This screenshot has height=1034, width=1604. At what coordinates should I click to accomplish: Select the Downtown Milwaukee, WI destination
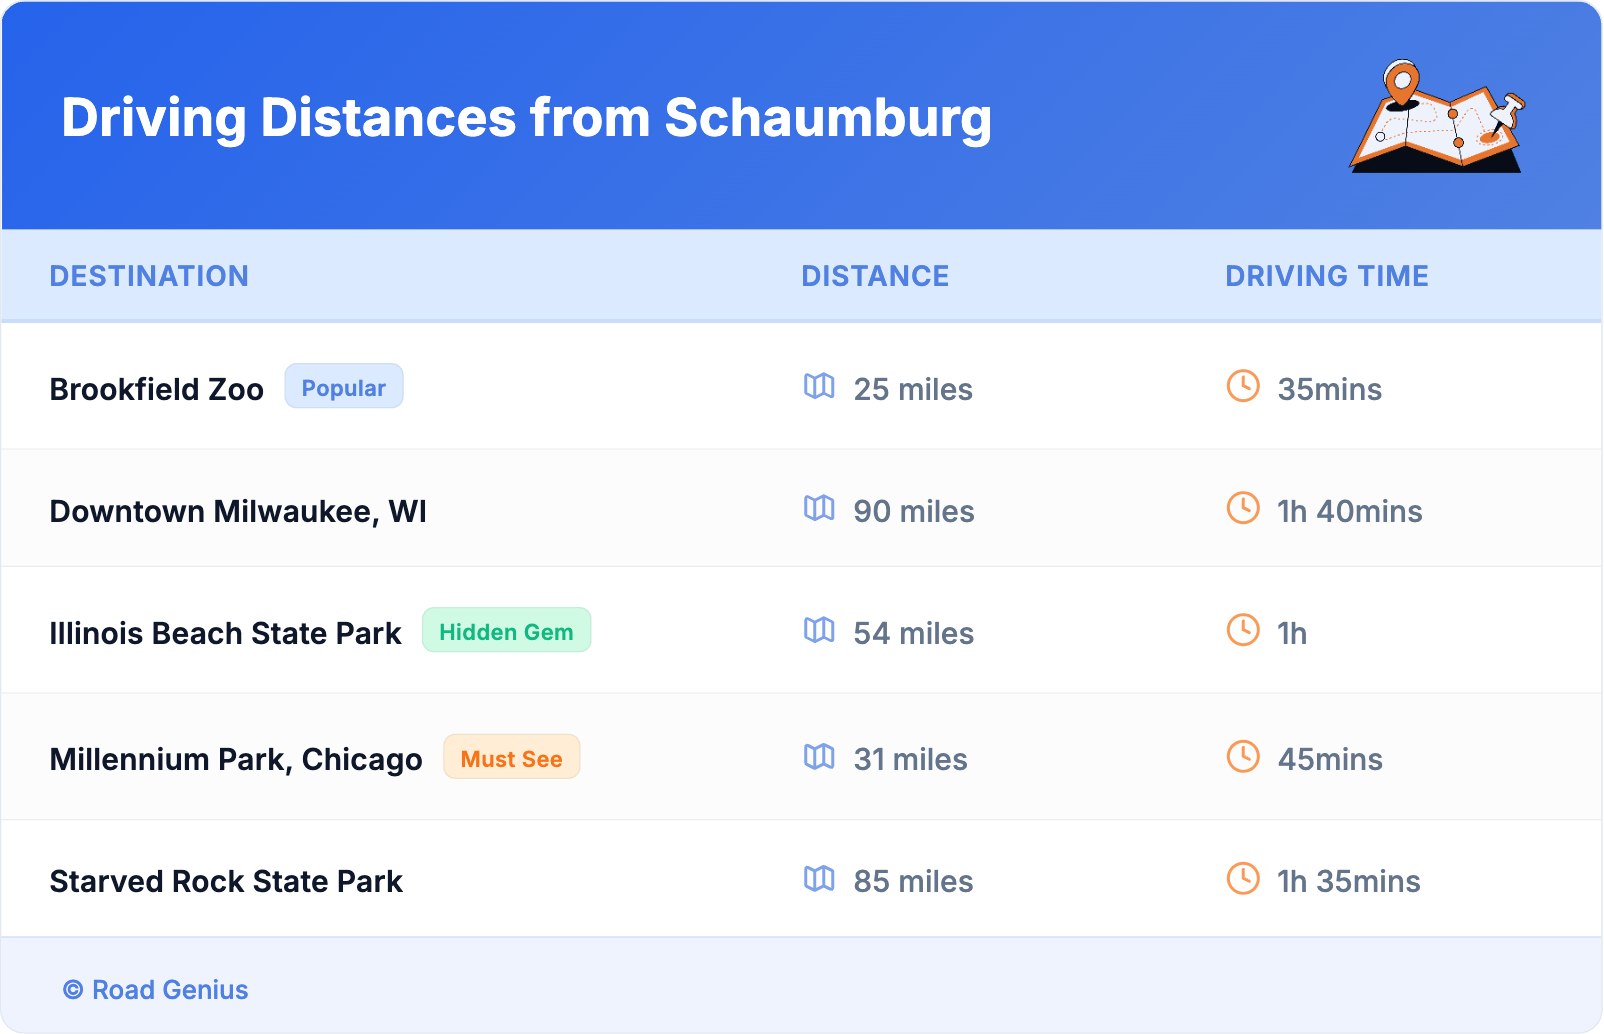(238, 511)
